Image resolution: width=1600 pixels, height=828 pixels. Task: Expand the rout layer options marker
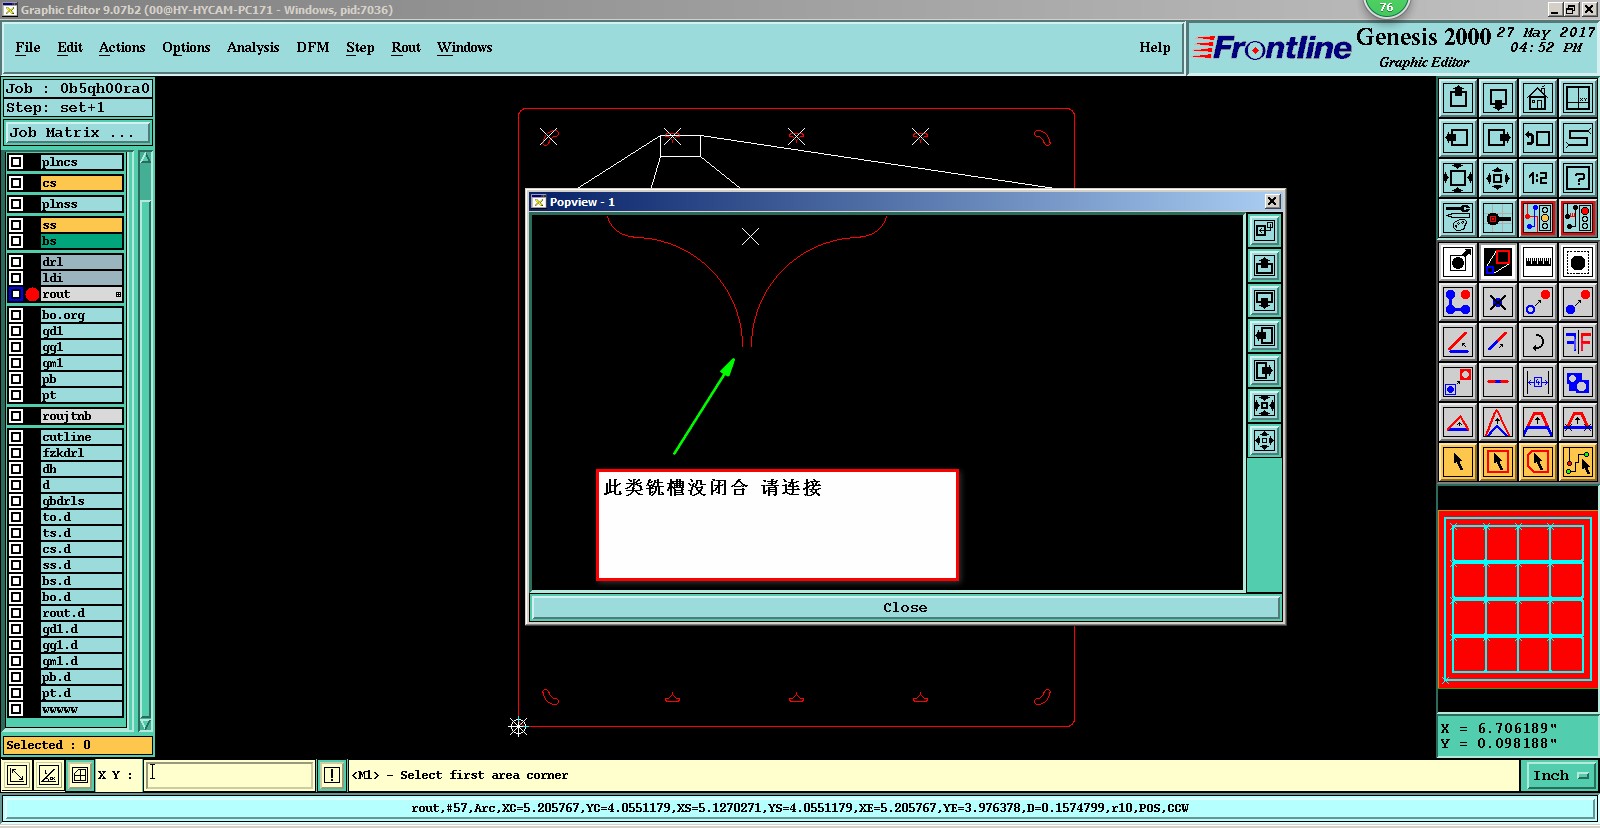point(118,294)
